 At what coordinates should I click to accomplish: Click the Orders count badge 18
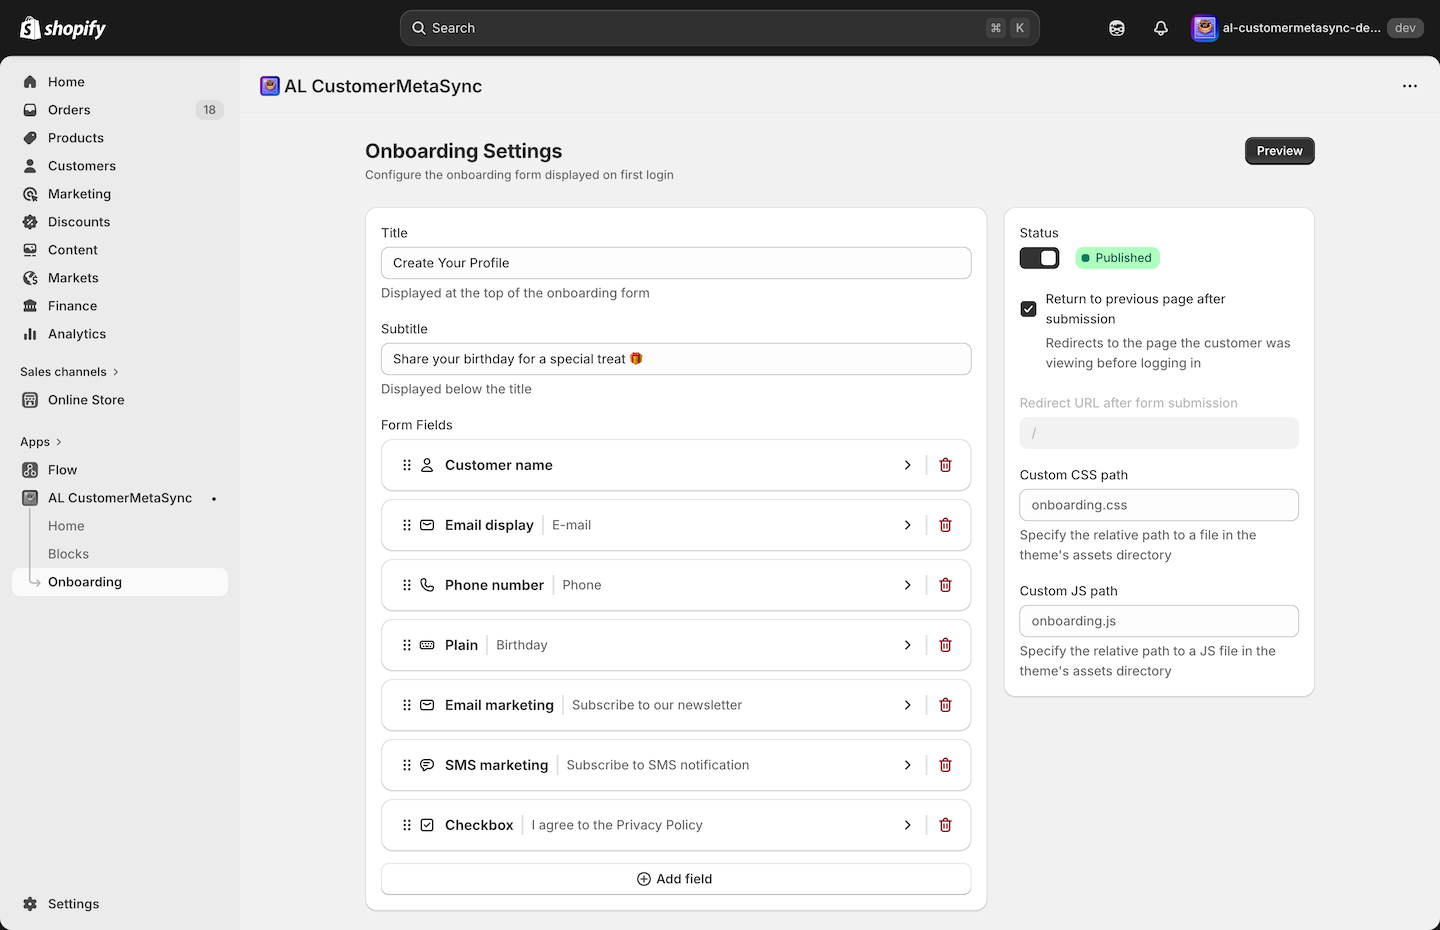209,110
